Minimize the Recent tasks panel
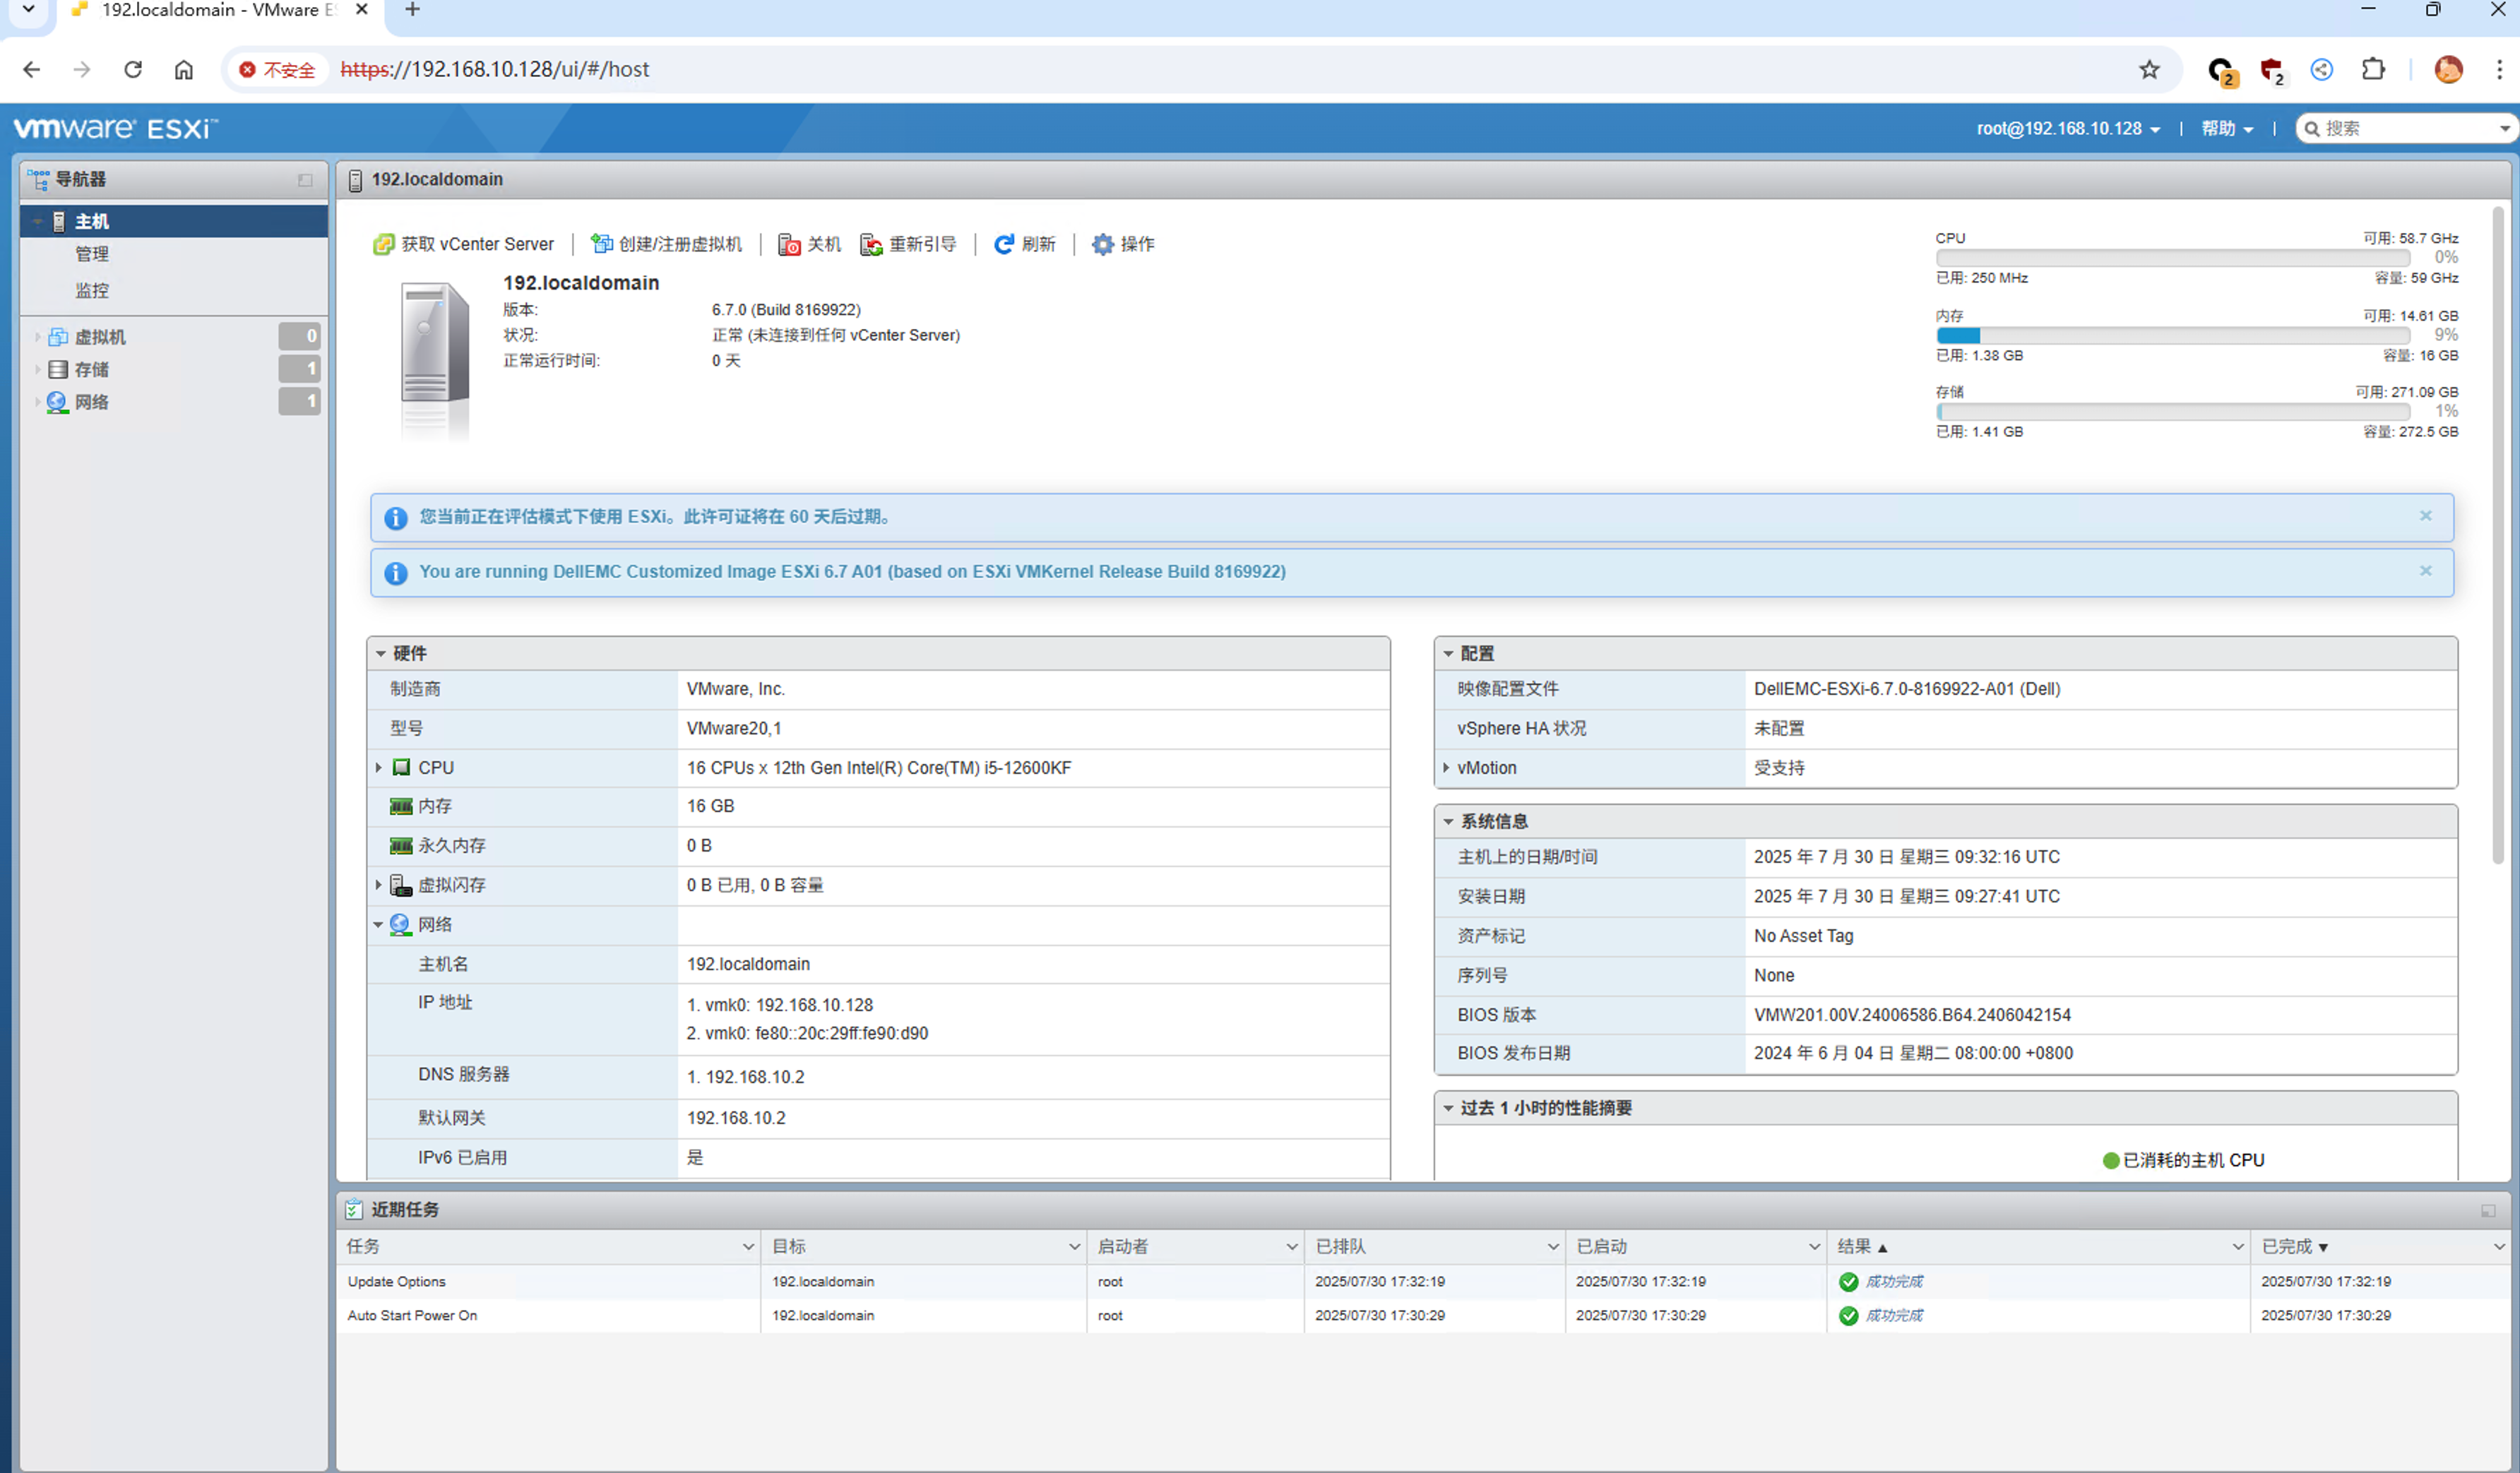 [x=2488, y=1211]
